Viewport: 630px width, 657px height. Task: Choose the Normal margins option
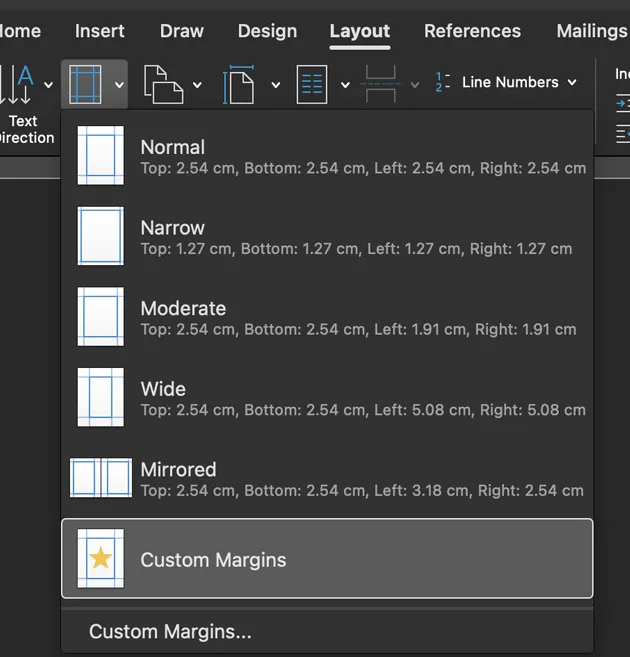coord(327,155)
